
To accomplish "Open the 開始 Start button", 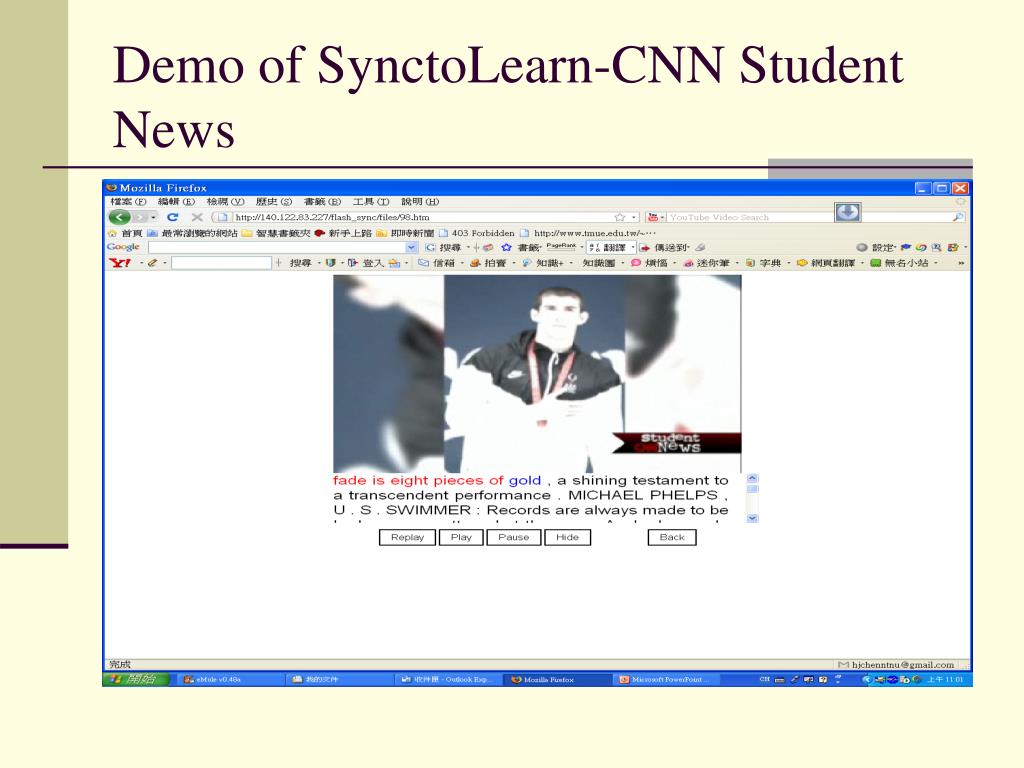I will coord(136,679).
